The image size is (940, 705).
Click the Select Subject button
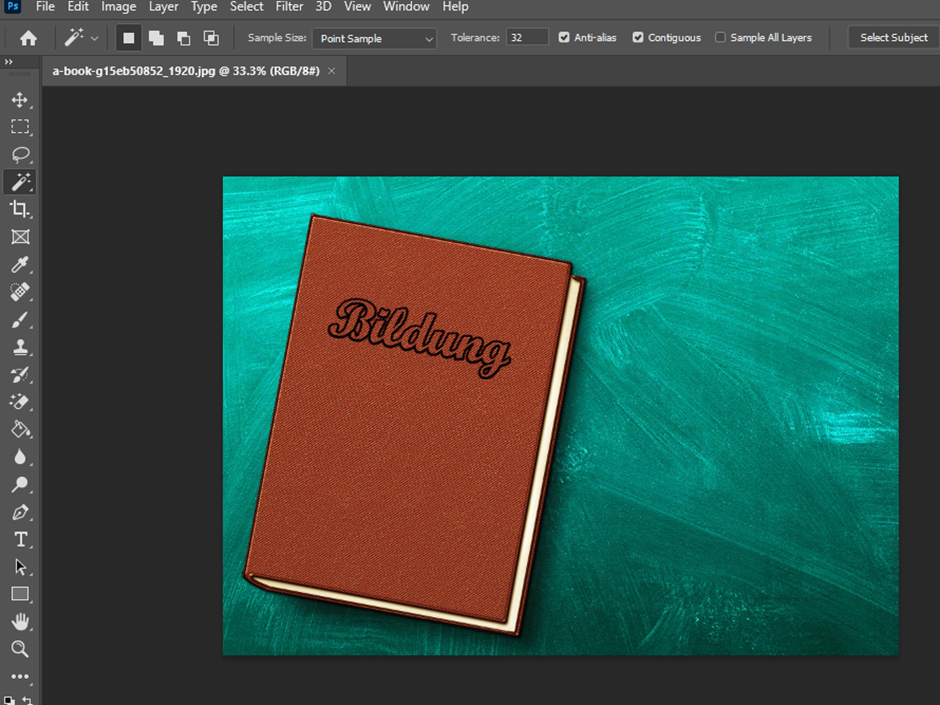click(894, 38)
